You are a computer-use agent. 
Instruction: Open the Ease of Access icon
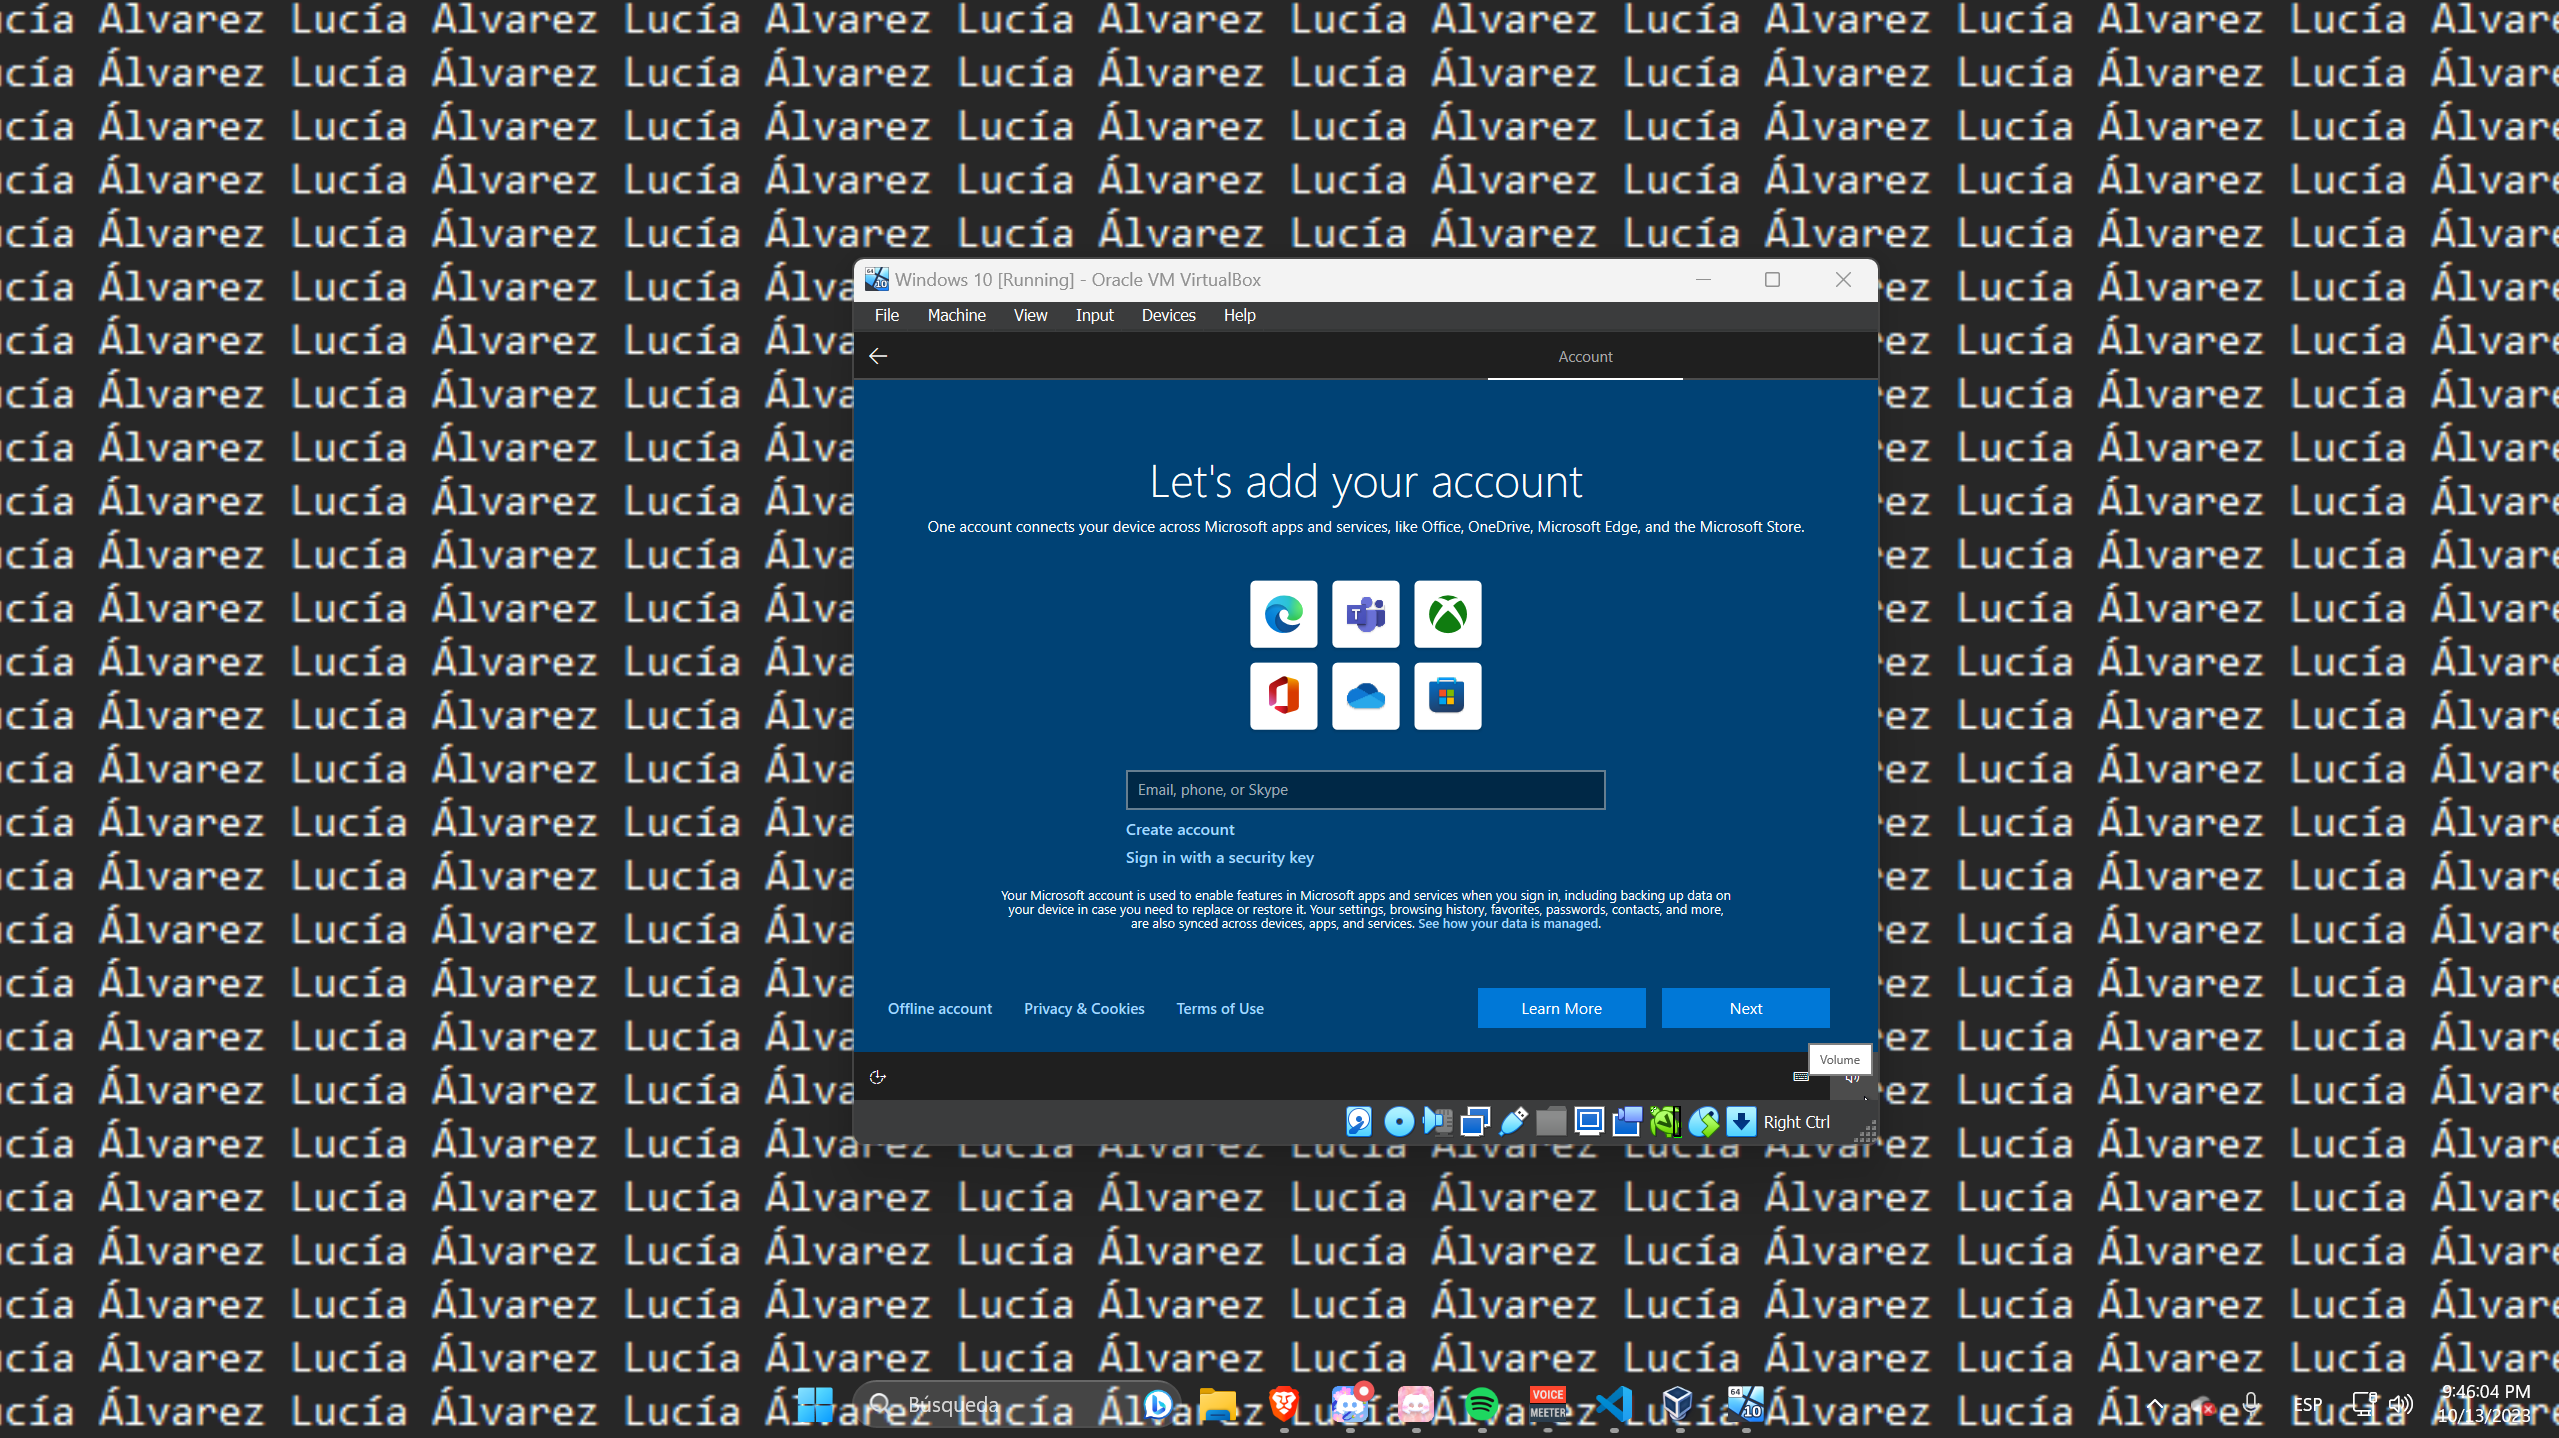tap(878, 1077)
